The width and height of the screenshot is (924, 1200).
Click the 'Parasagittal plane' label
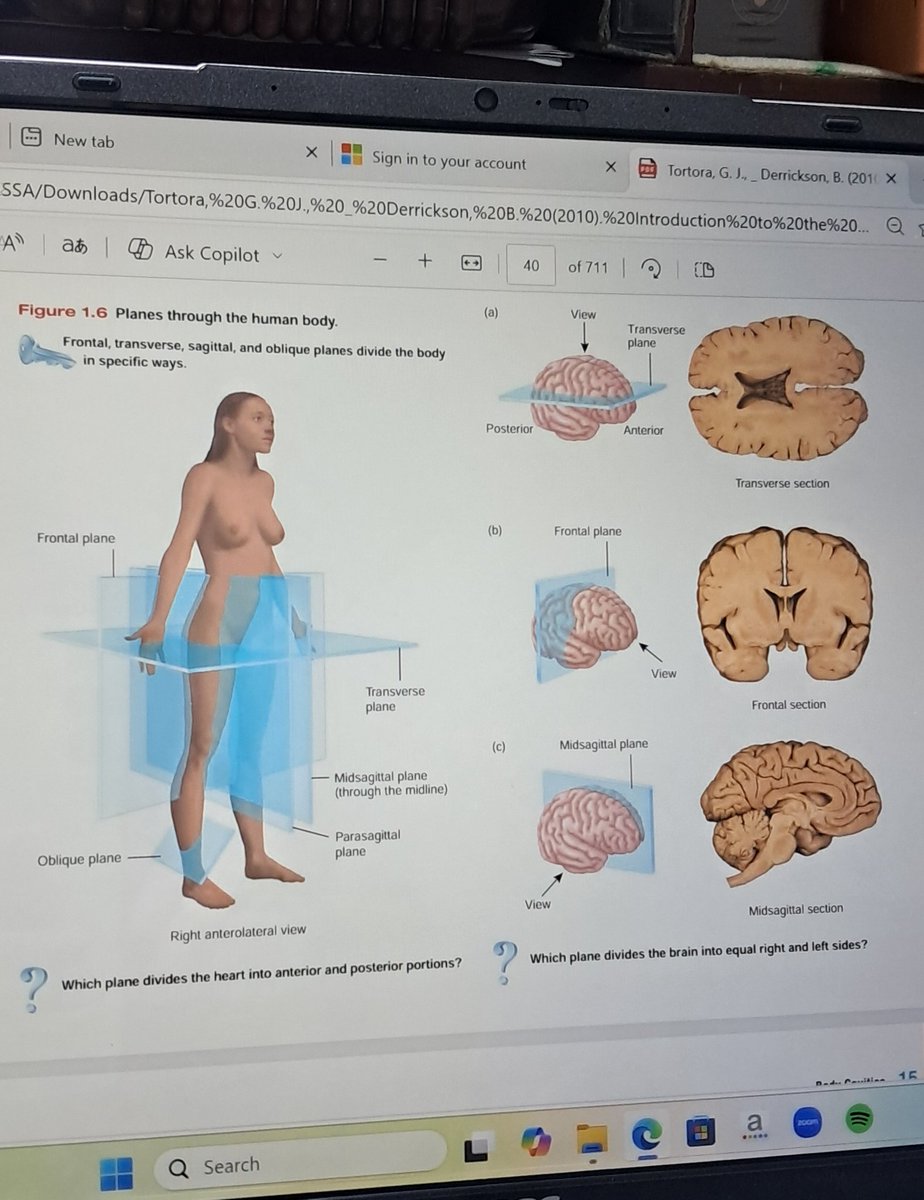[x=368, y=844]
